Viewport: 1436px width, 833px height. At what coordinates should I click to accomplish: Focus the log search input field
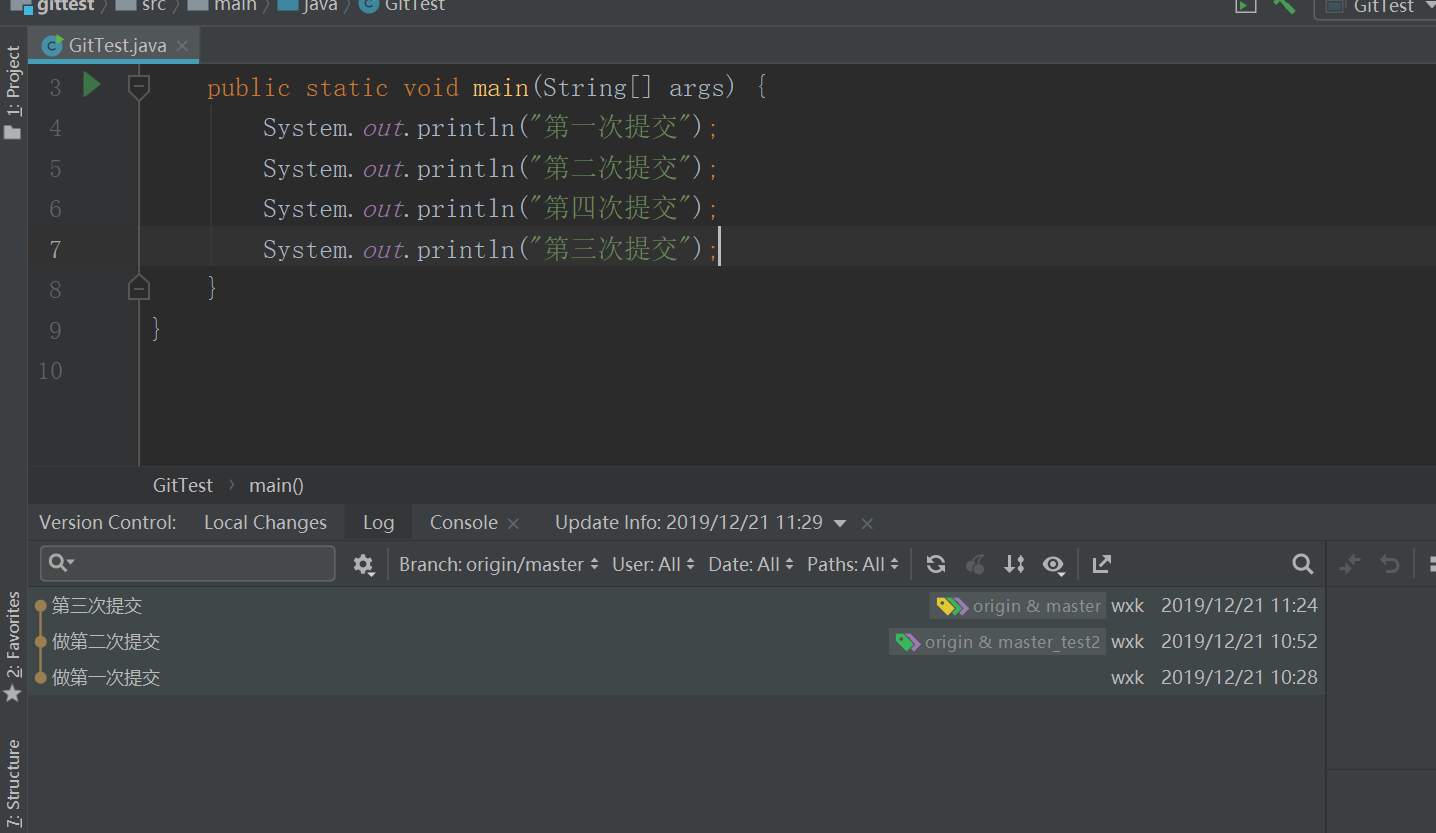point(188,563)
